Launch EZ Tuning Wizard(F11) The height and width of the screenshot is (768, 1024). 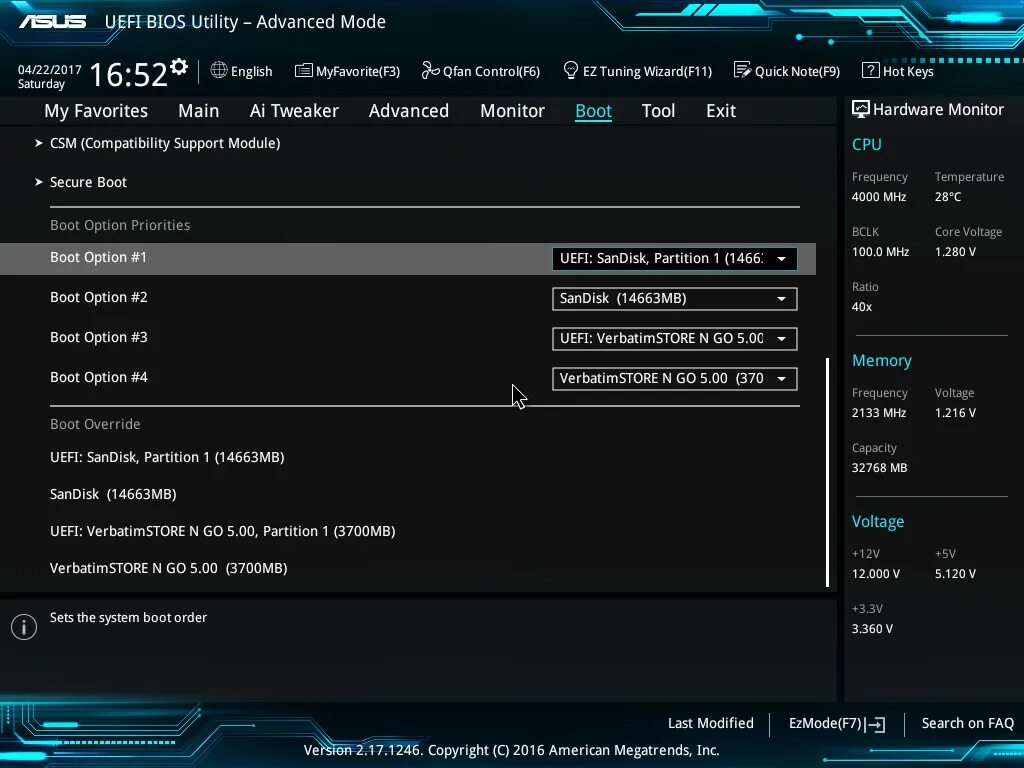tap(647, 71)
